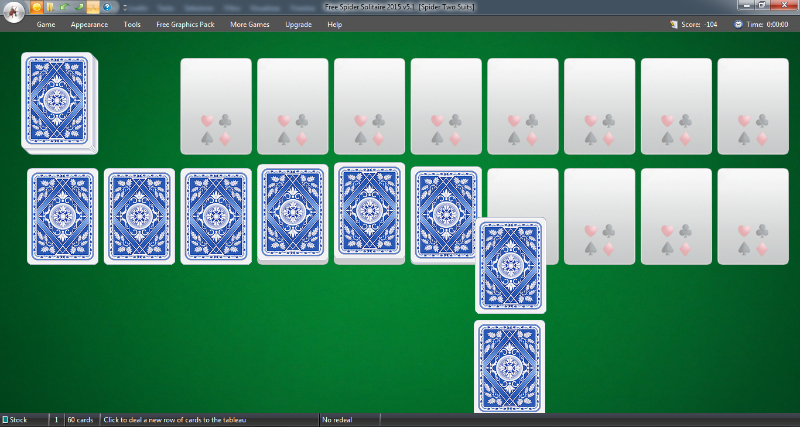This screenshot has height=427, width=800.
Task: Click the blue help question mark icon
Action: [106, 7]
